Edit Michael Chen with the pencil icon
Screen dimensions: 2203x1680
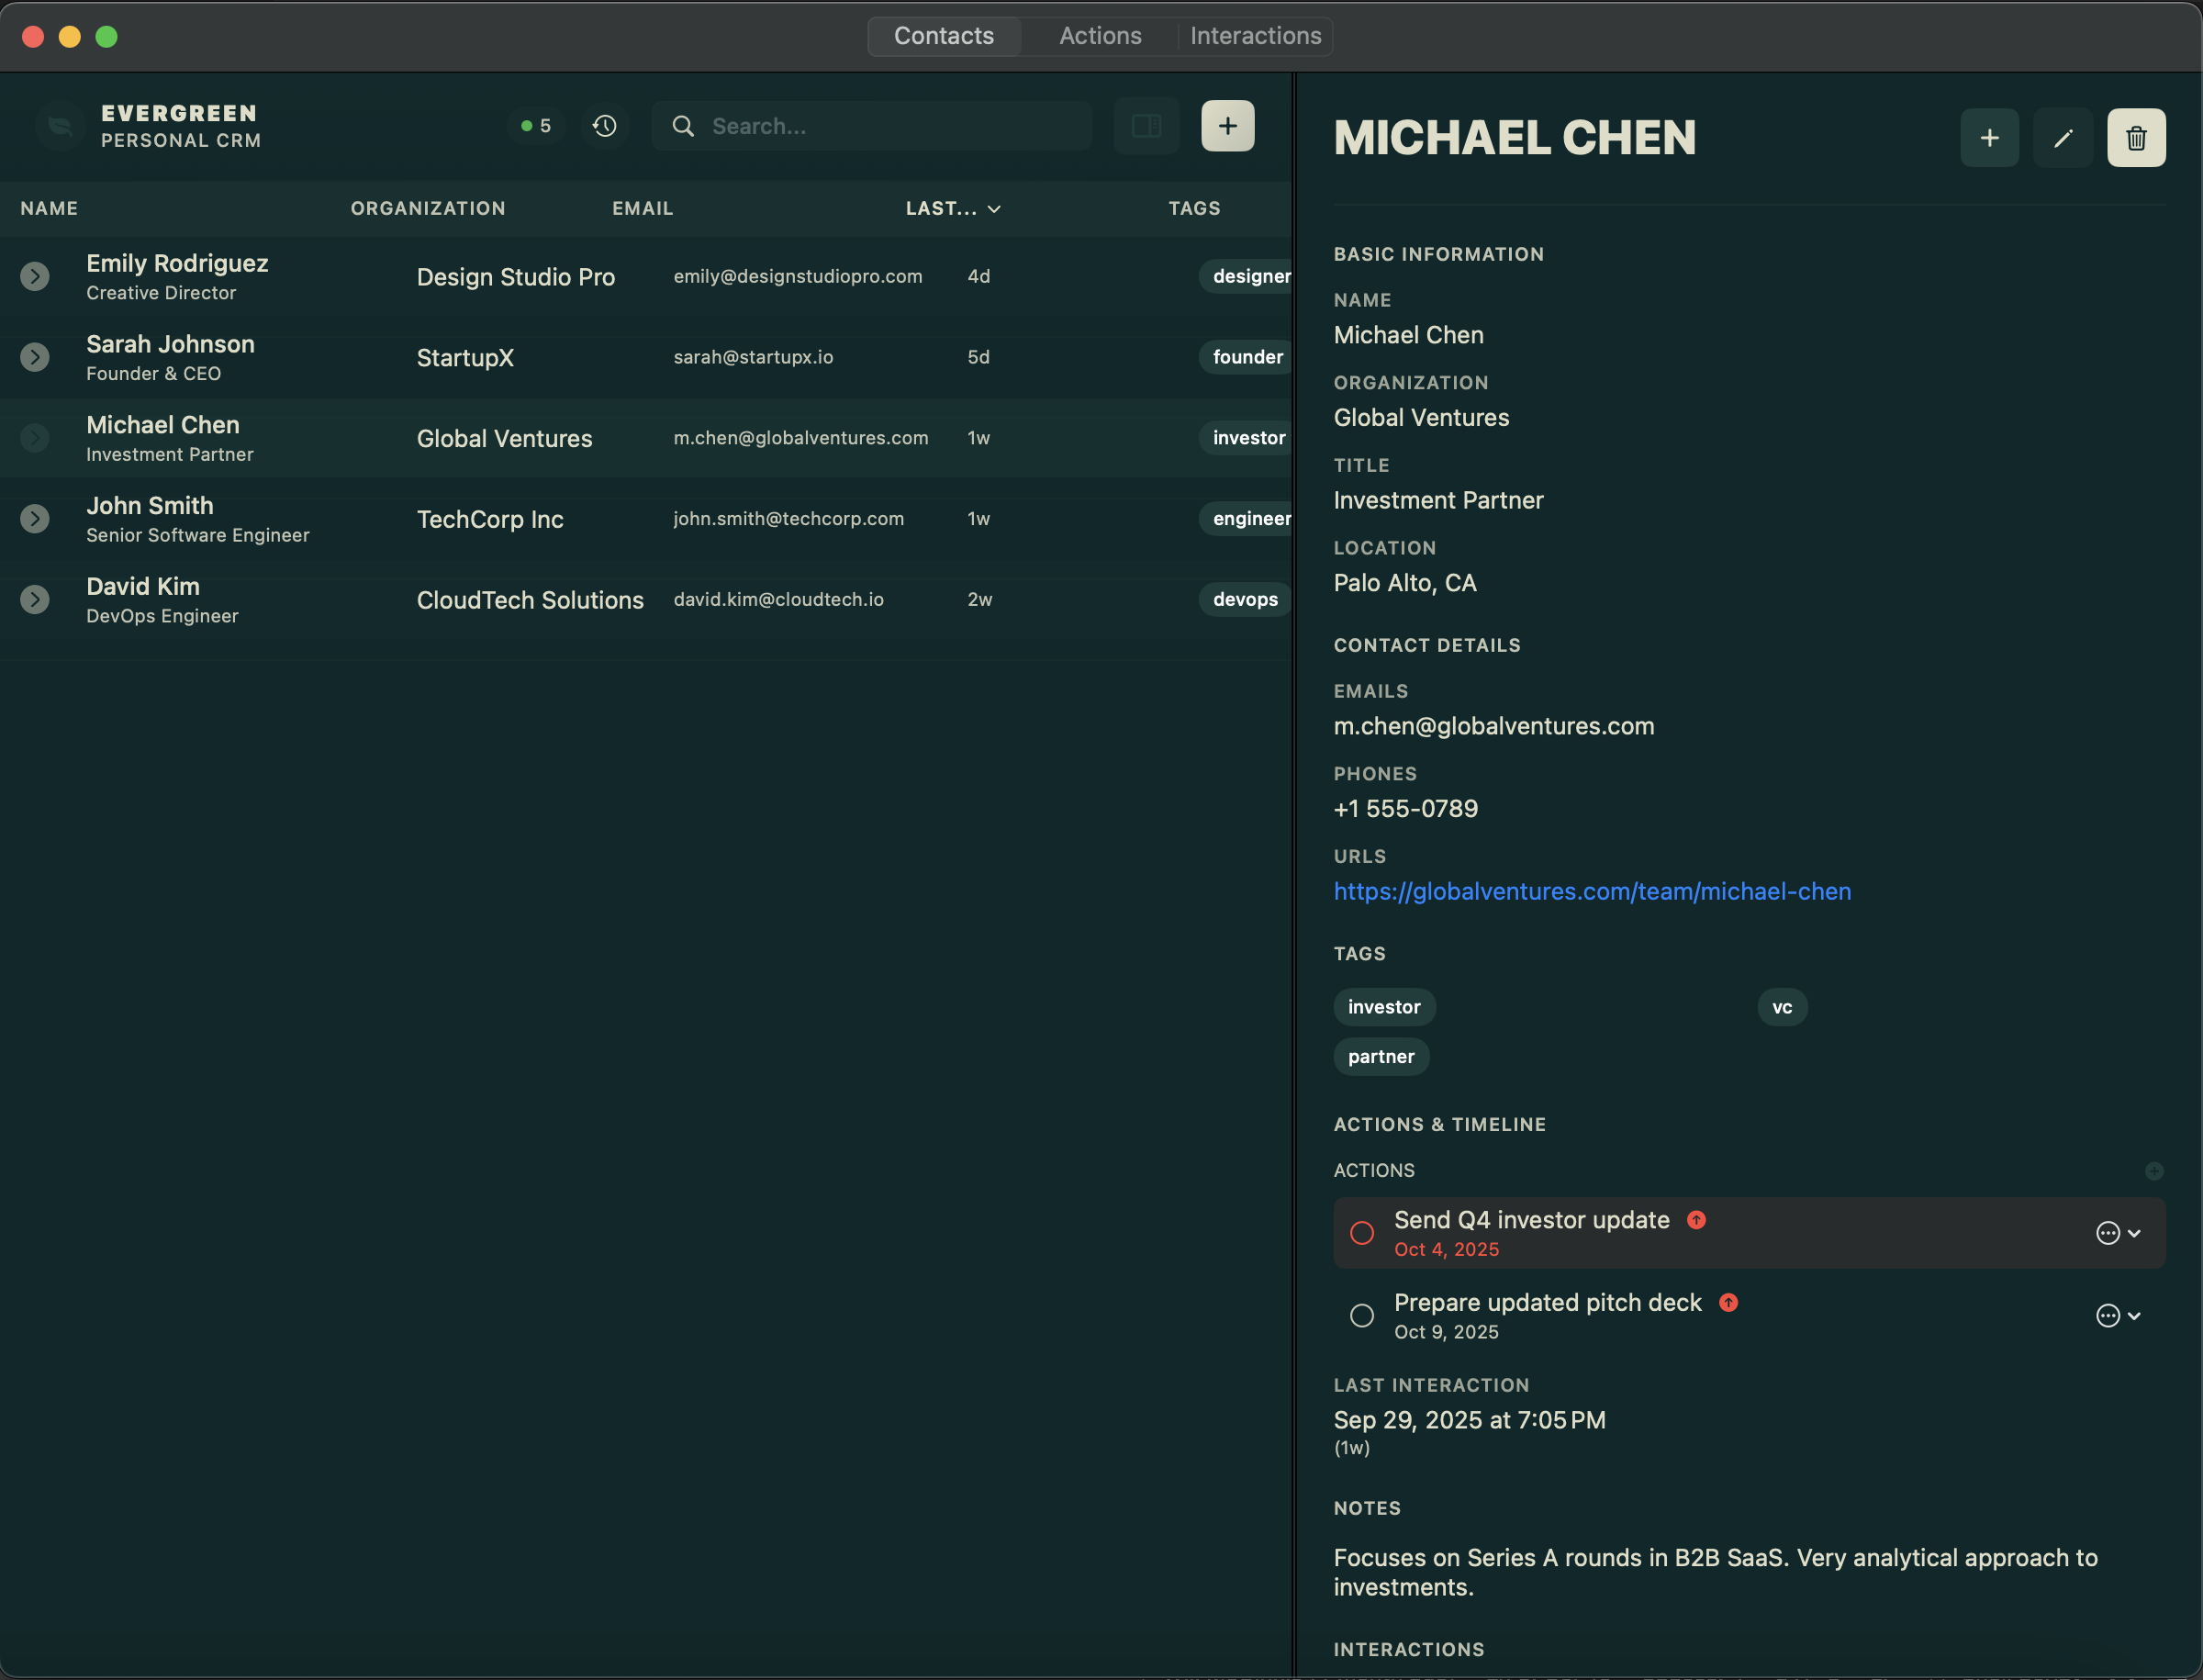tap(2063, 137)
